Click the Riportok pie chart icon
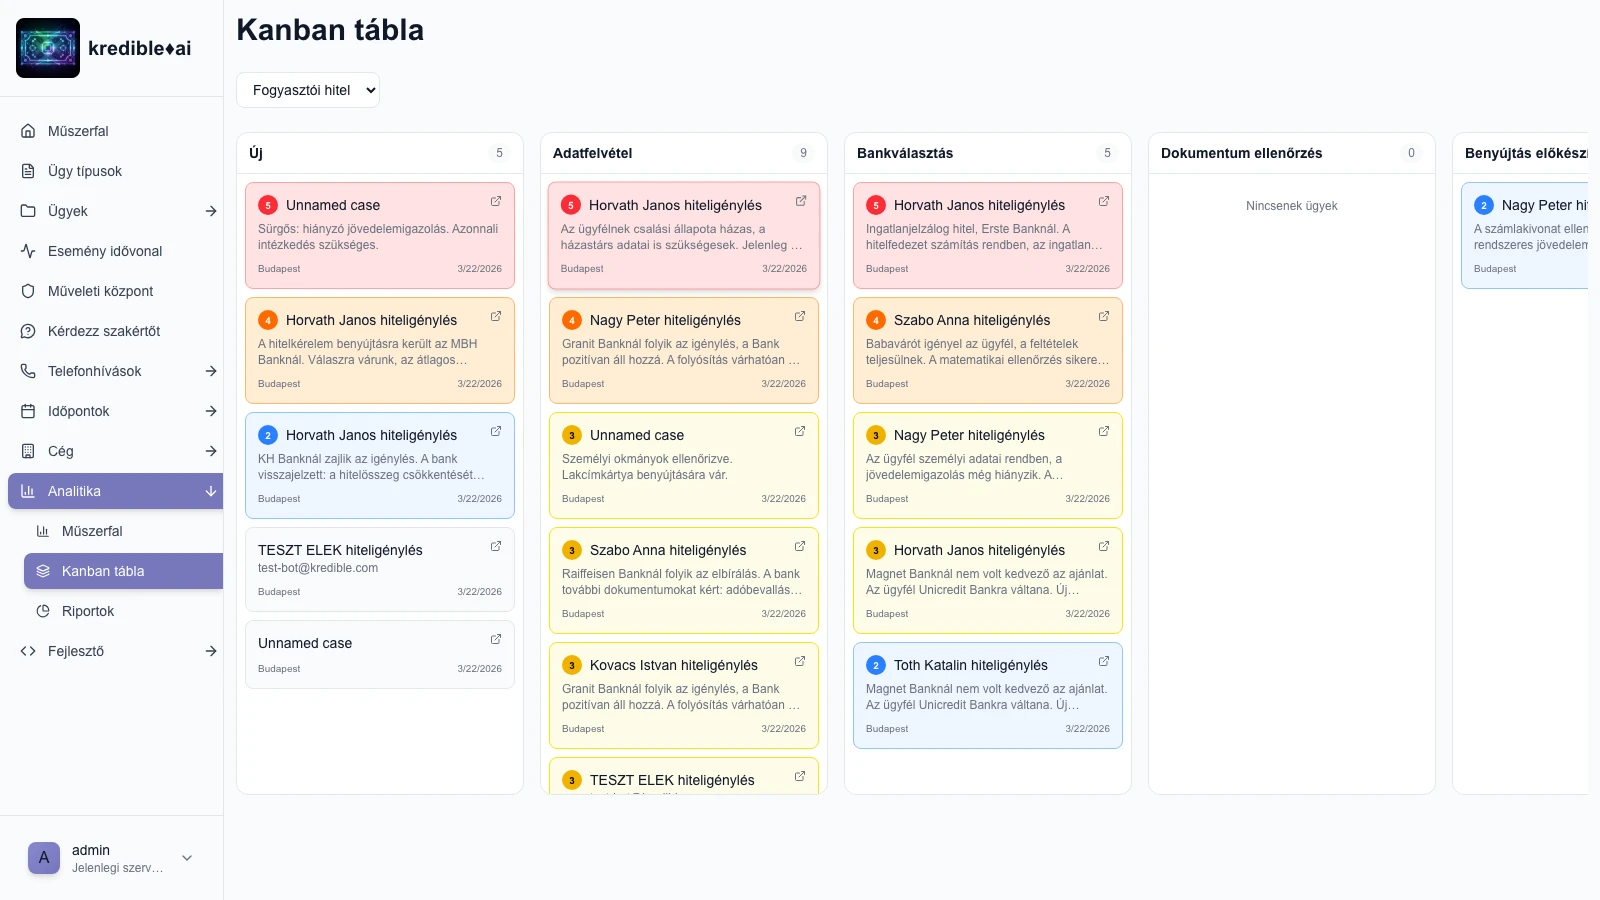This screenshot has height=900, width=1600. (43, 611)
